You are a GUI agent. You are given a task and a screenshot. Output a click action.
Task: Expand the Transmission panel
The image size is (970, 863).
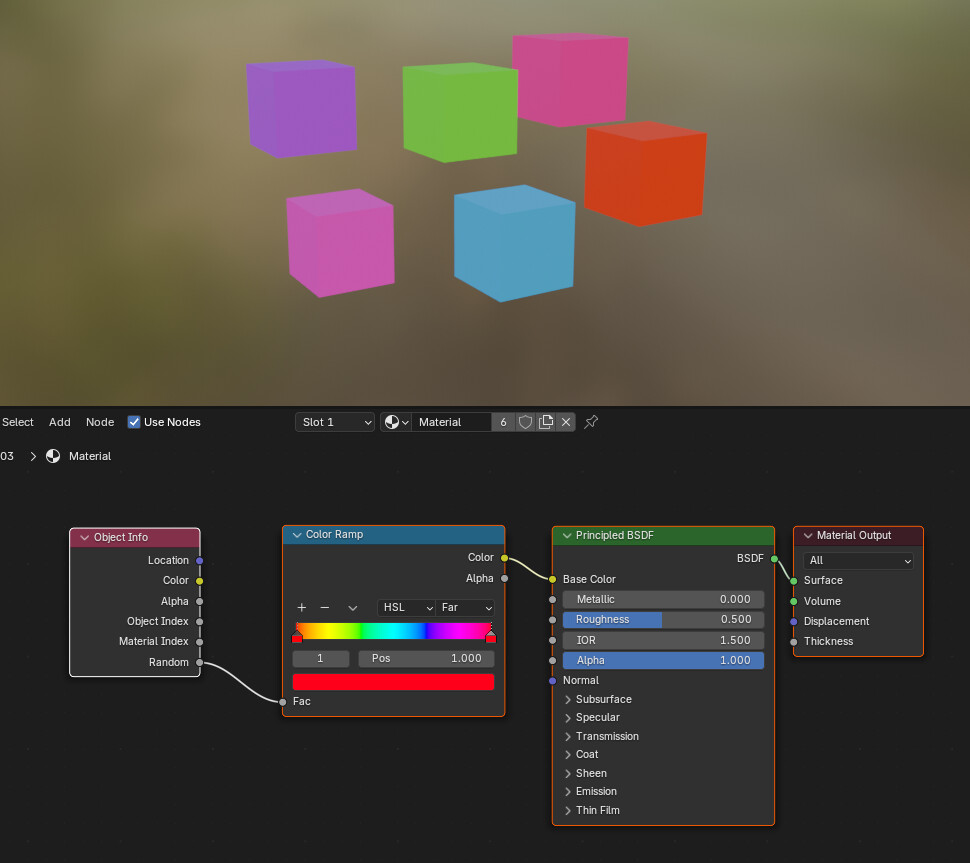(568, 737)
